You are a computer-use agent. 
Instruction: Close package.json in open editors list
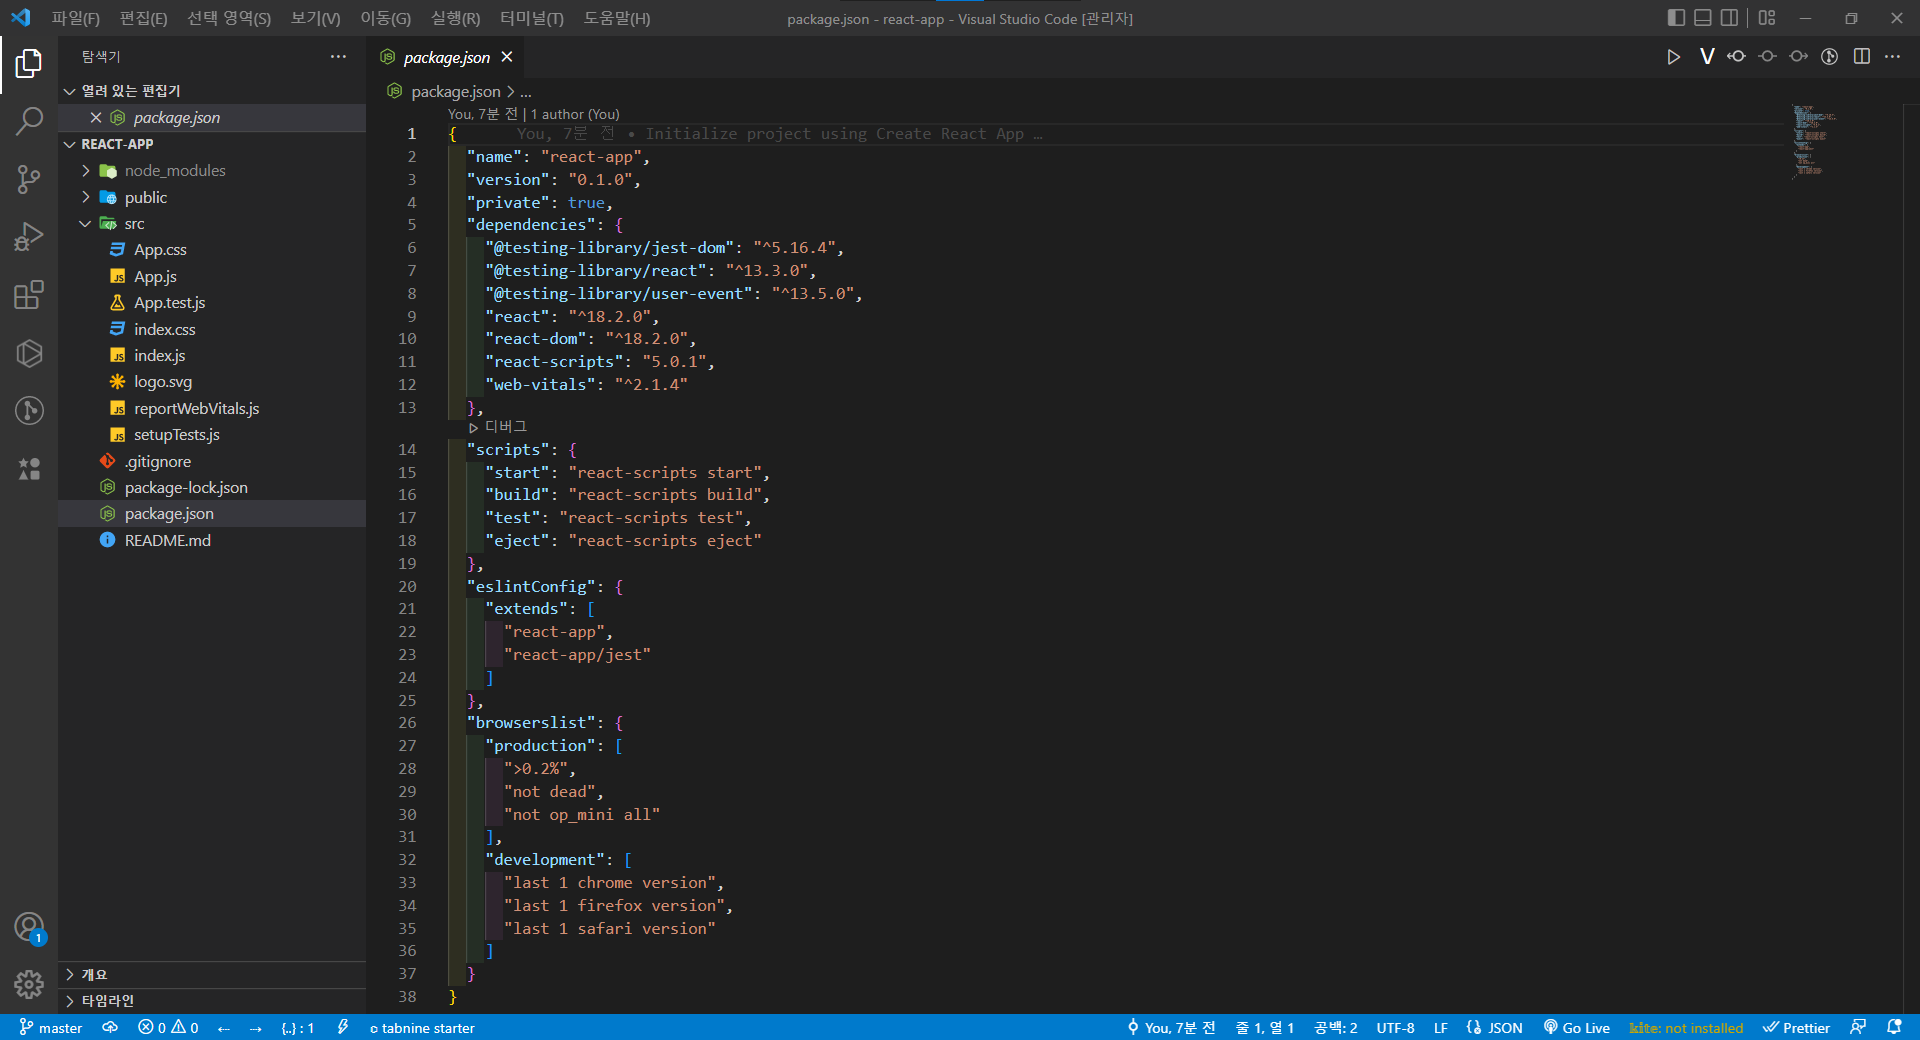pyautogui.click(x=96, y=118)
